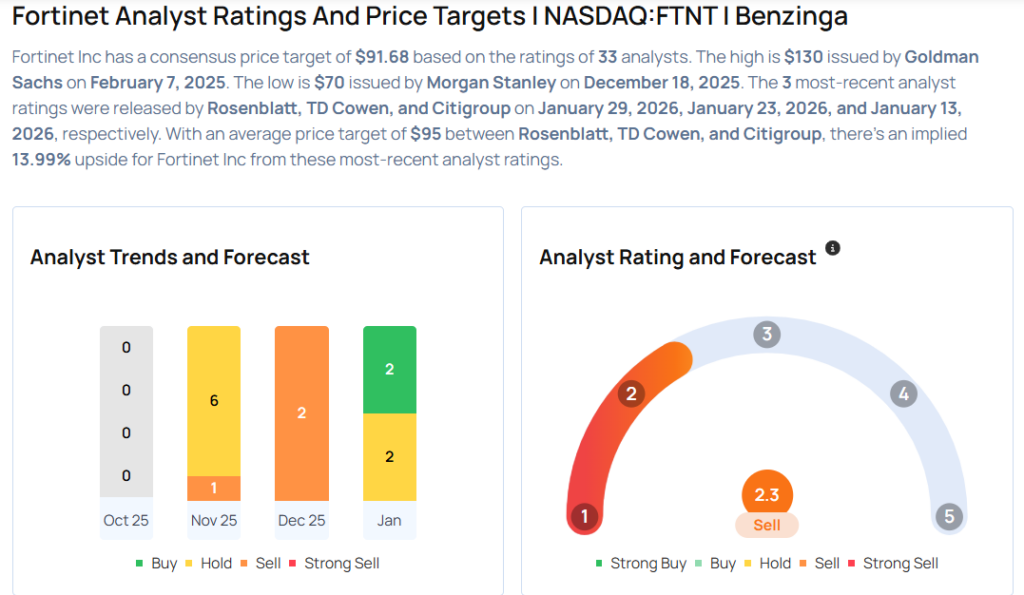The image size is (1024, 595).
Task: Click the info icon beside Analyst Rating heading
Action: (x=833, y=248)
